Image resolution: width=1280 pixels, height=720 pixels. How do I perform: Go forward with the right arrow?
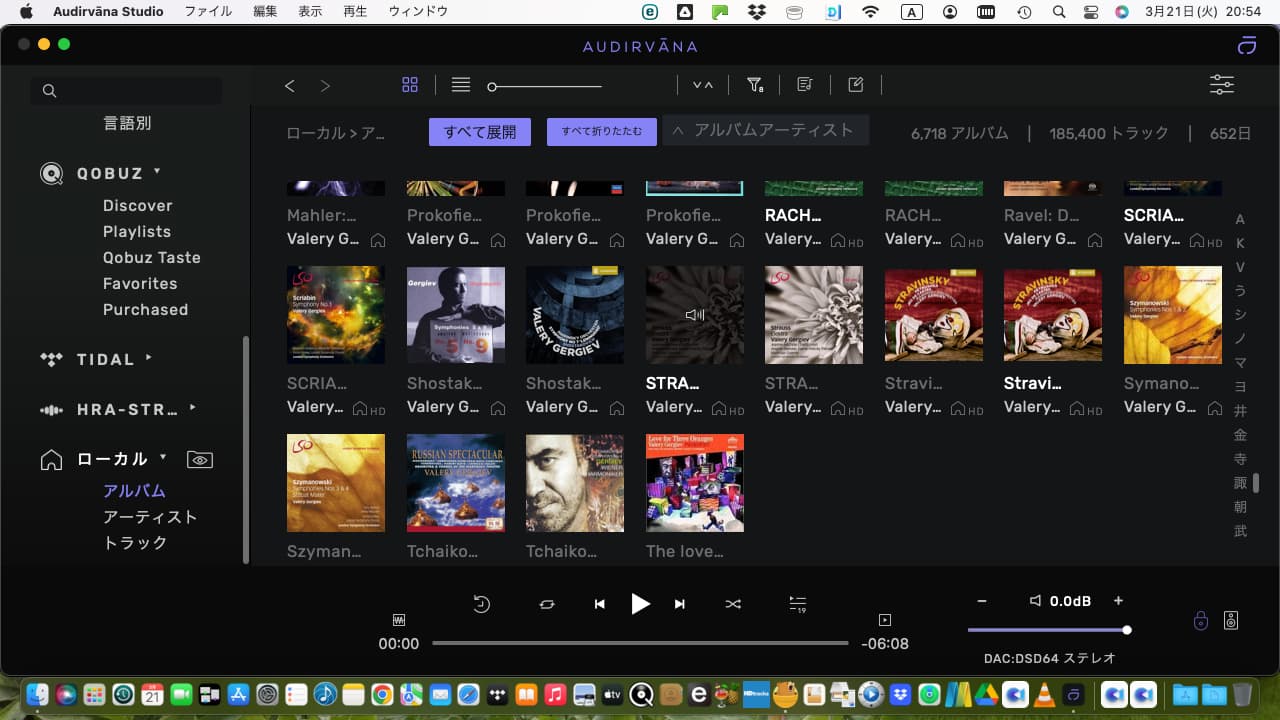(325, 86)
